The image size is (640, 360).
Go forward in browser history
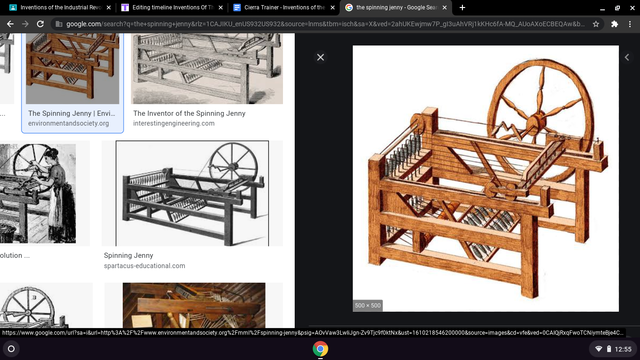(25, 24)
